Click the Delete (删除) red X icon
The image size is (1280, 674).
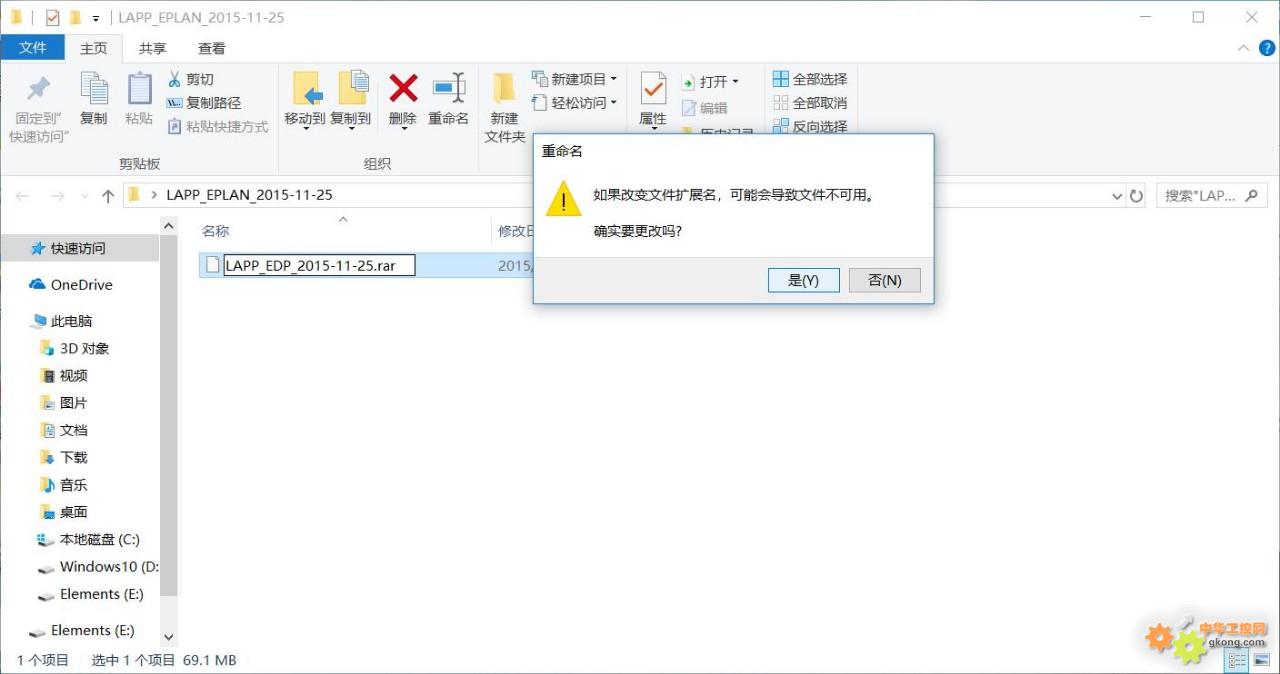[403, 89]
